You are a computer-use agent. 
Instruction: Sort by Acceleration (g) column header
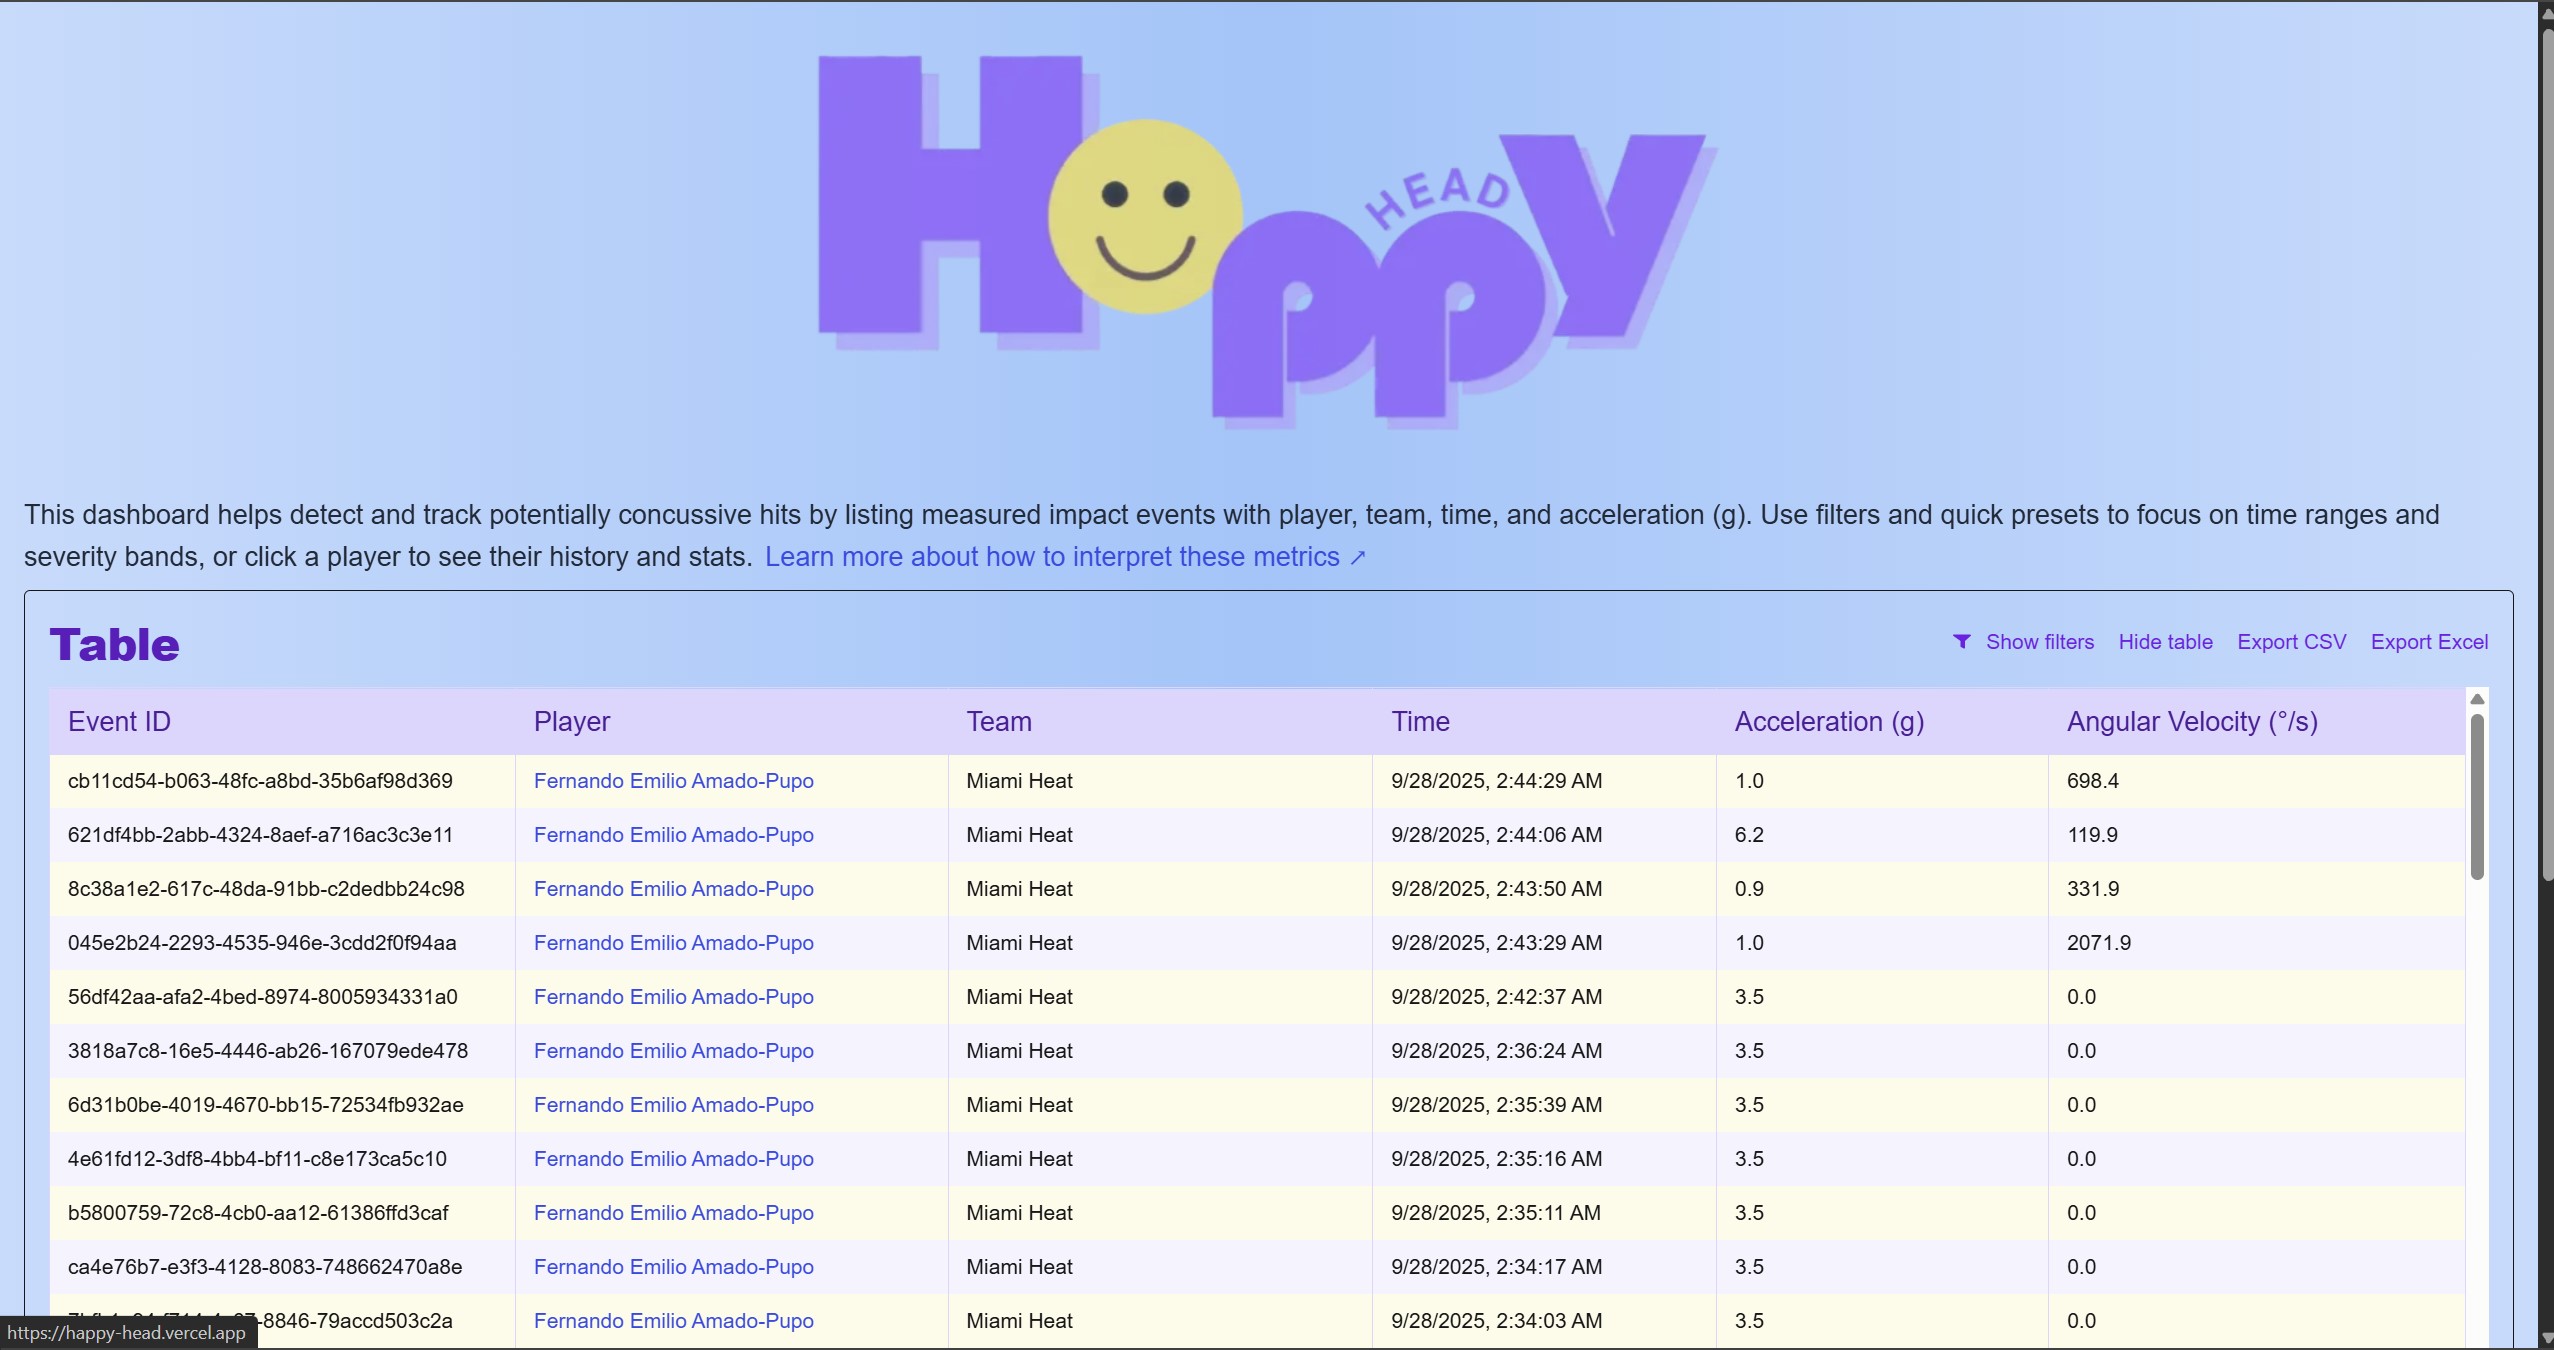coord(1829,722)
